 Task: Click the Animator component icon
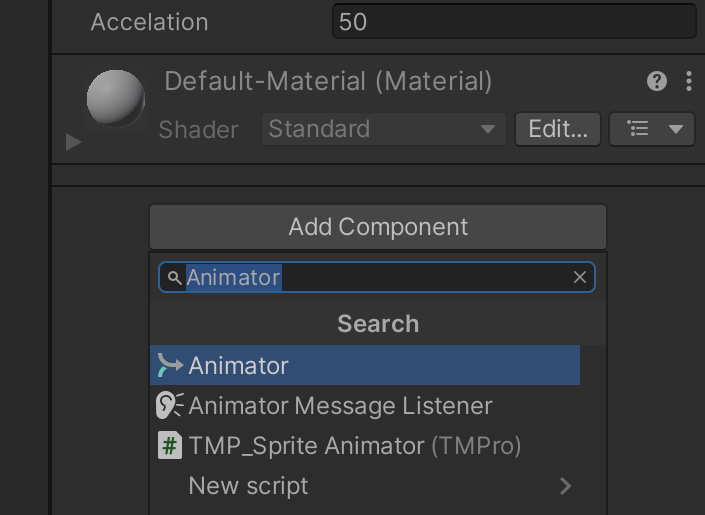coord(170,366)
